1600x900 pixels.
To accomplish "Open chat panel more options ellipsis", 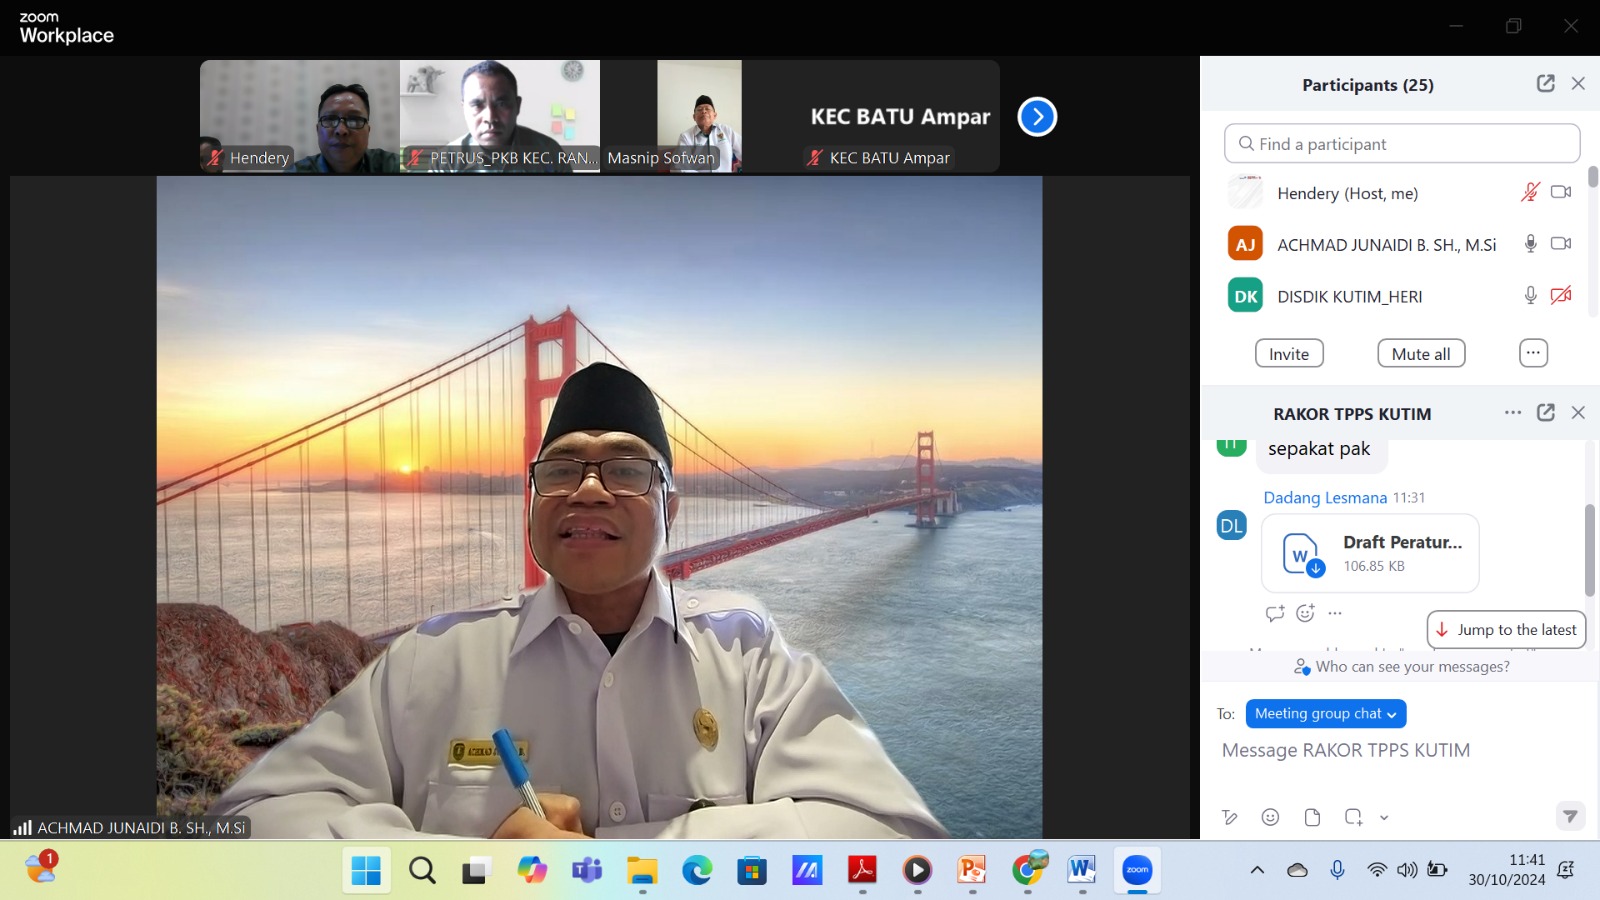I will (1512, 413).
